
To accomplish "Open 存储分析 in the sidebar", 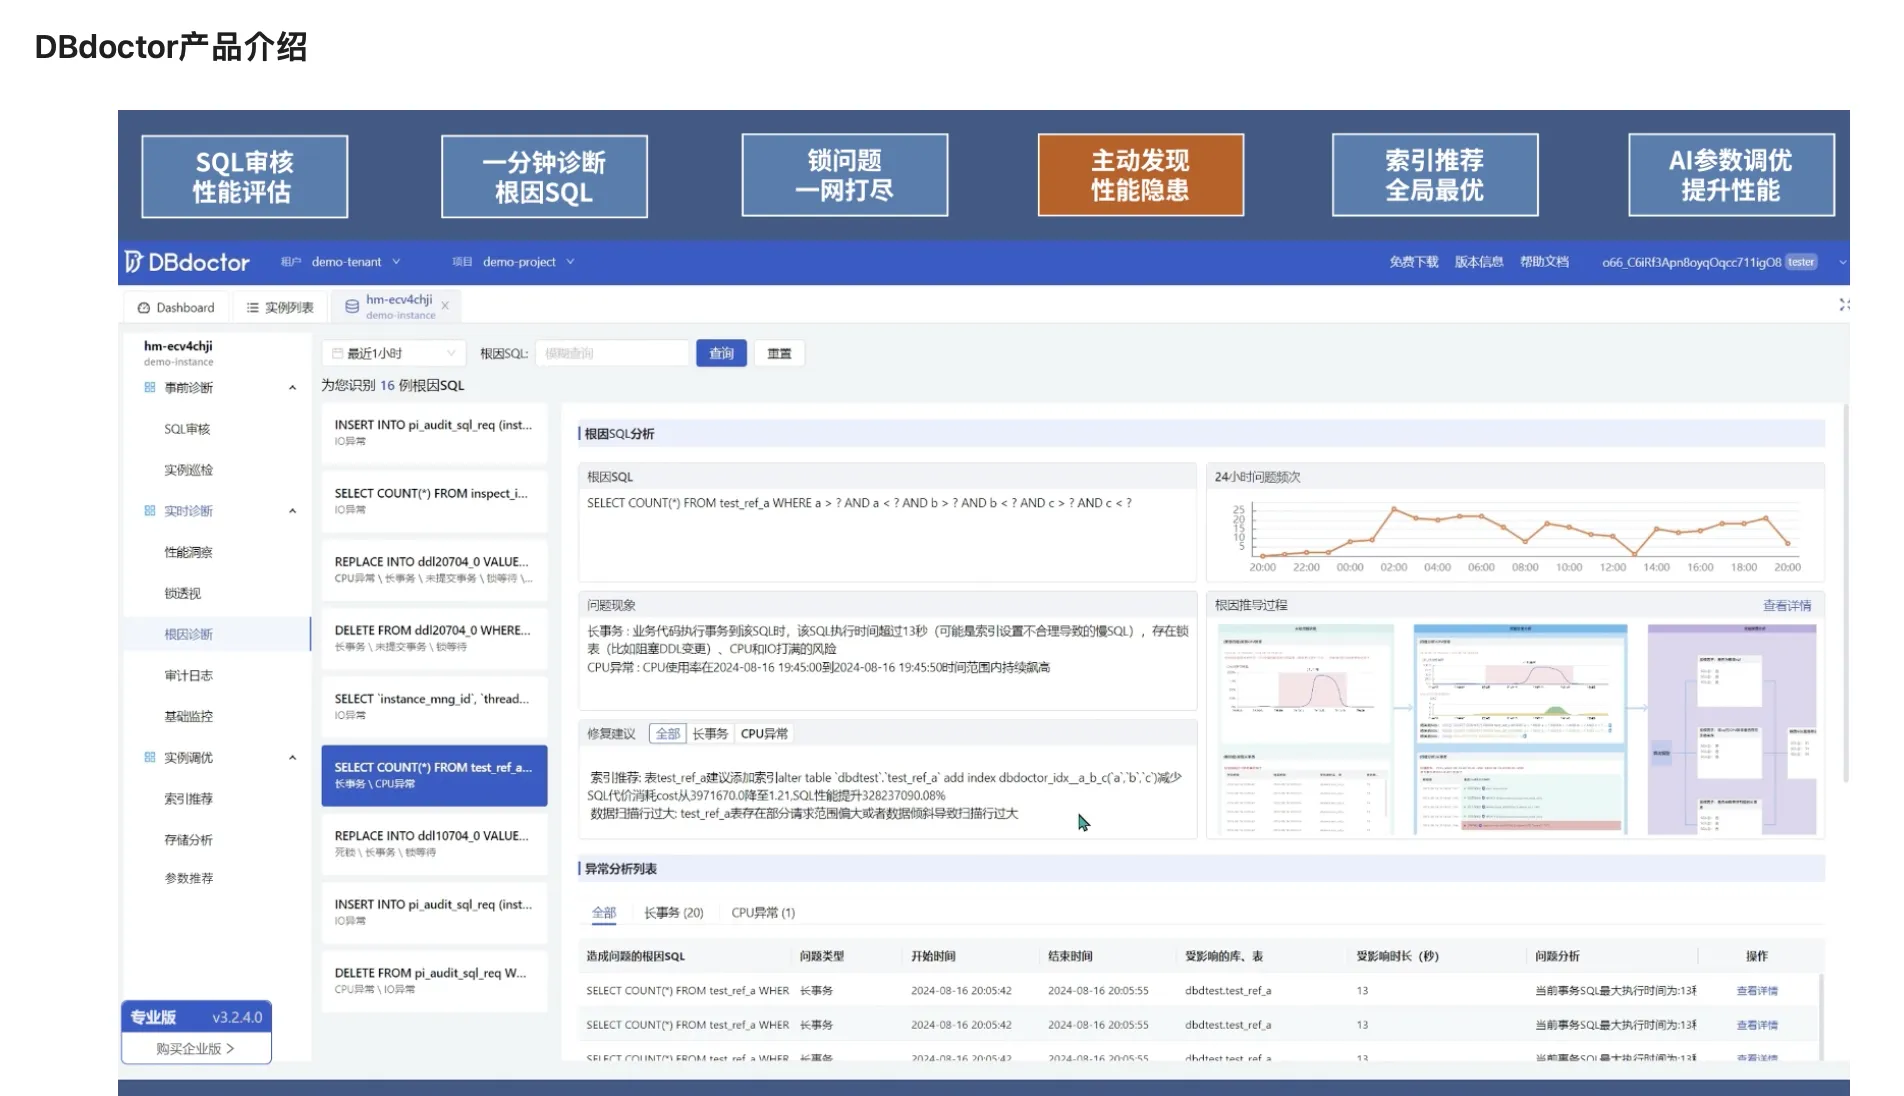I will (188, 839).
